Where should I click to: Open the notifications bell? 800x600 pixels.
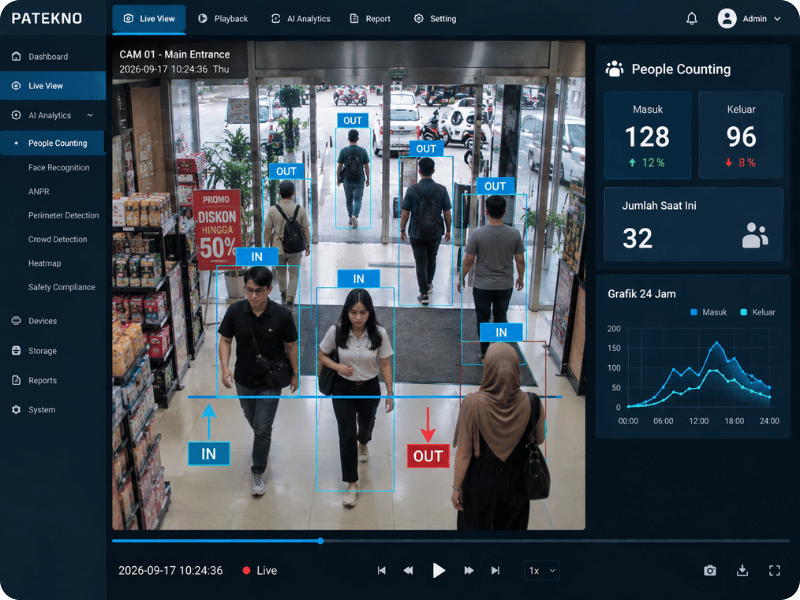pyautogui.click(x=691, y=19)
